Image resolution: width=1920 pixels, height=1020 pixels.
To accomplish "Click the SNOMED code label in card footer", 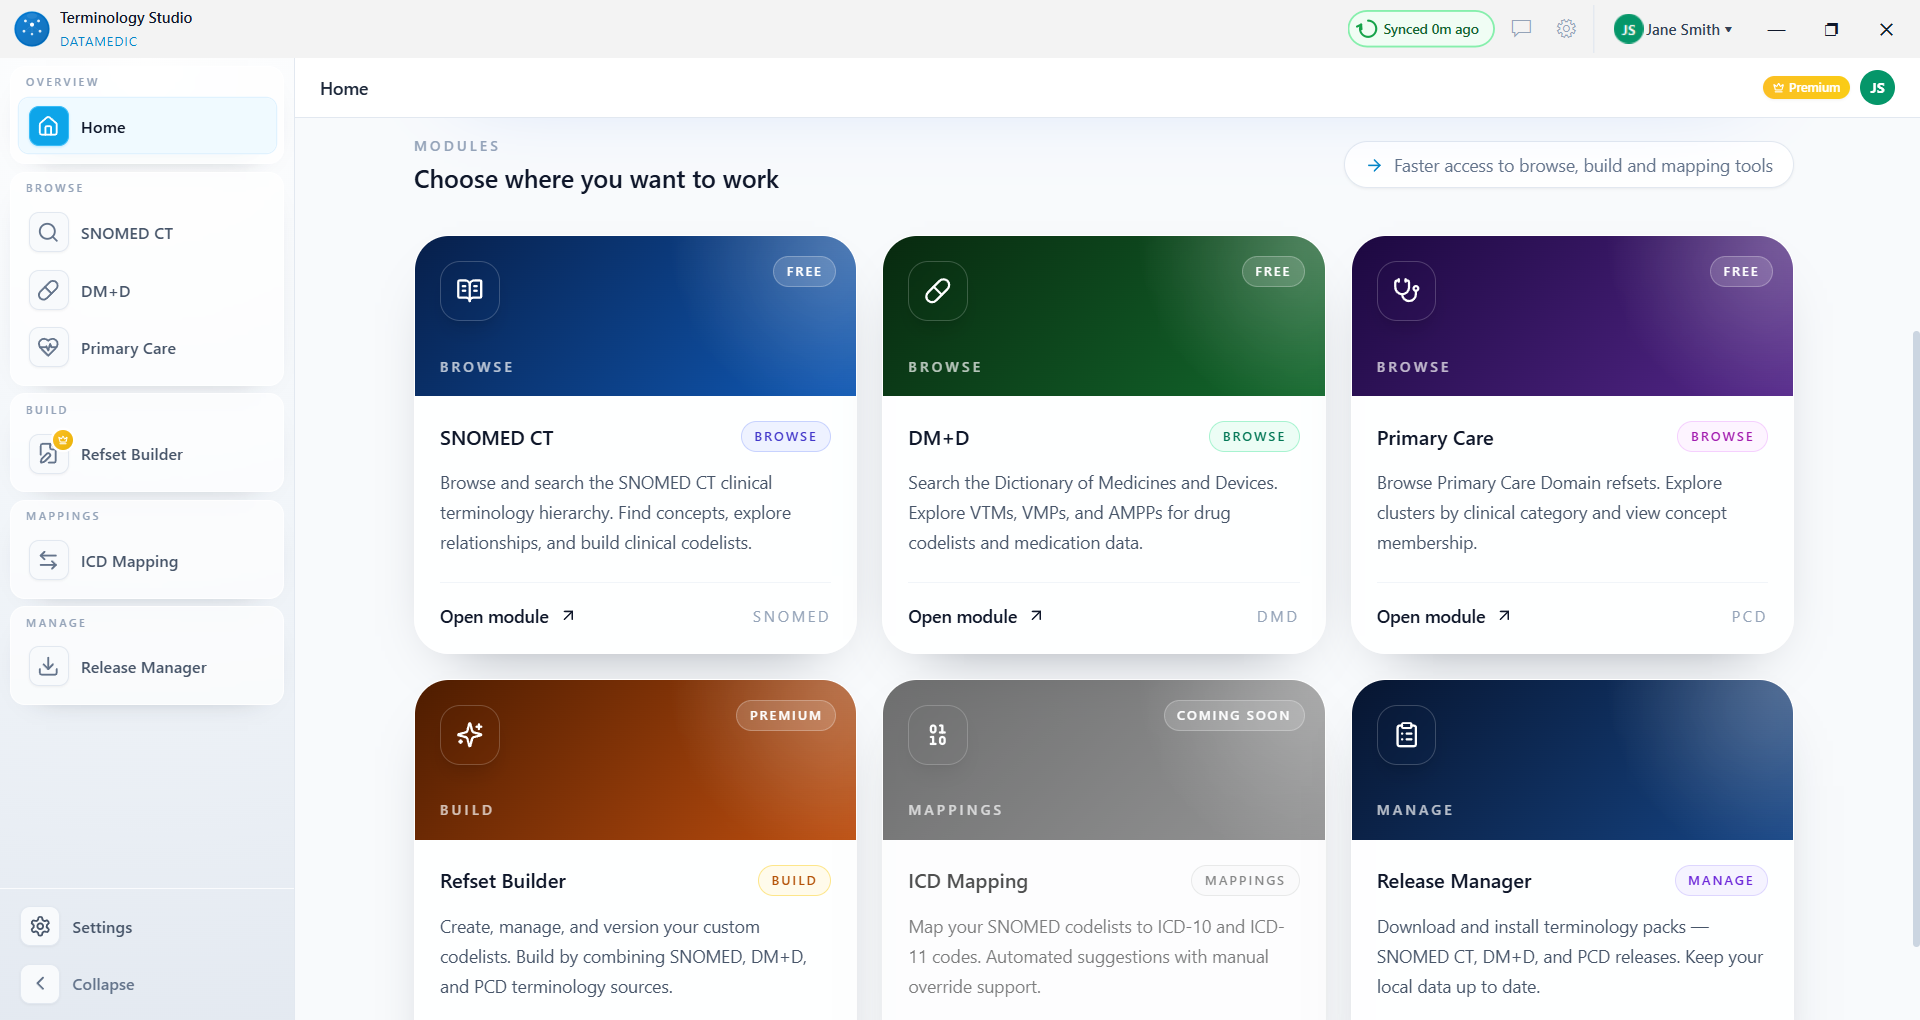I will point(791,617).
